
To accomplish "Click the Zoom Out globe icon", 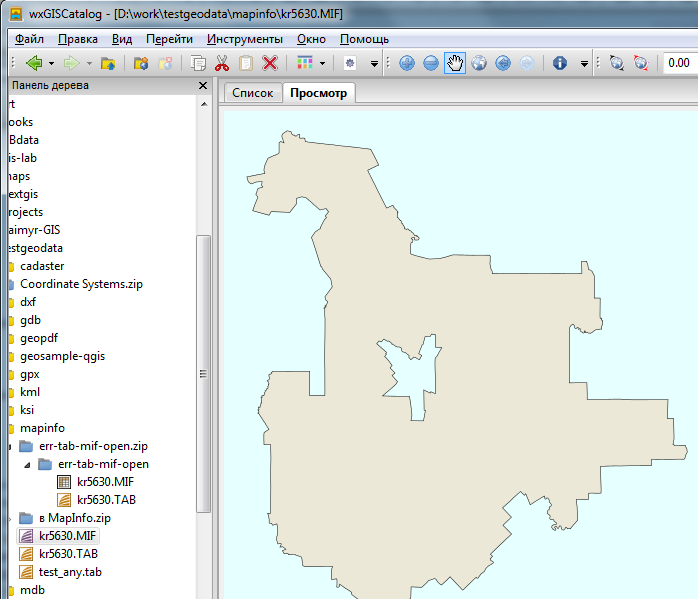I will point(431,63).
